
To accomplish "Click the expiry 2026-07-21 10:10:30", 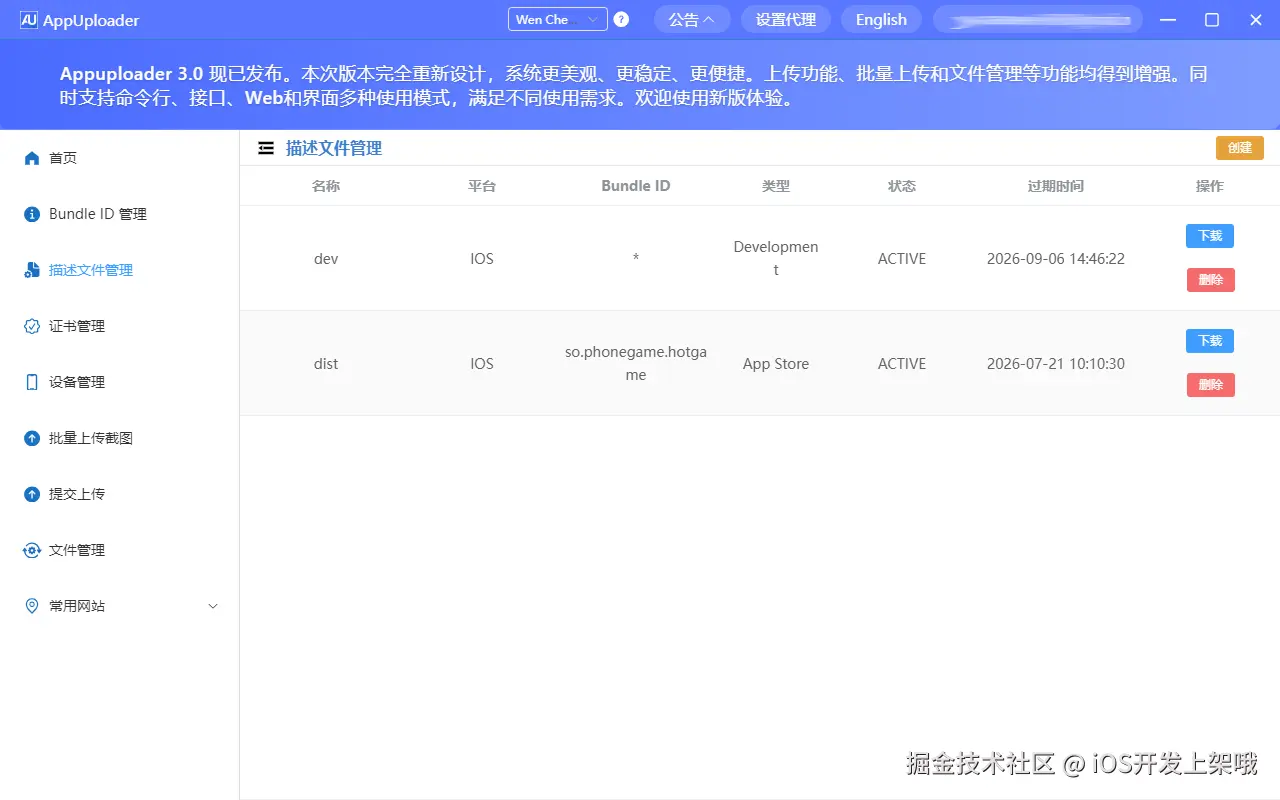I will (x=1056, y=364).
